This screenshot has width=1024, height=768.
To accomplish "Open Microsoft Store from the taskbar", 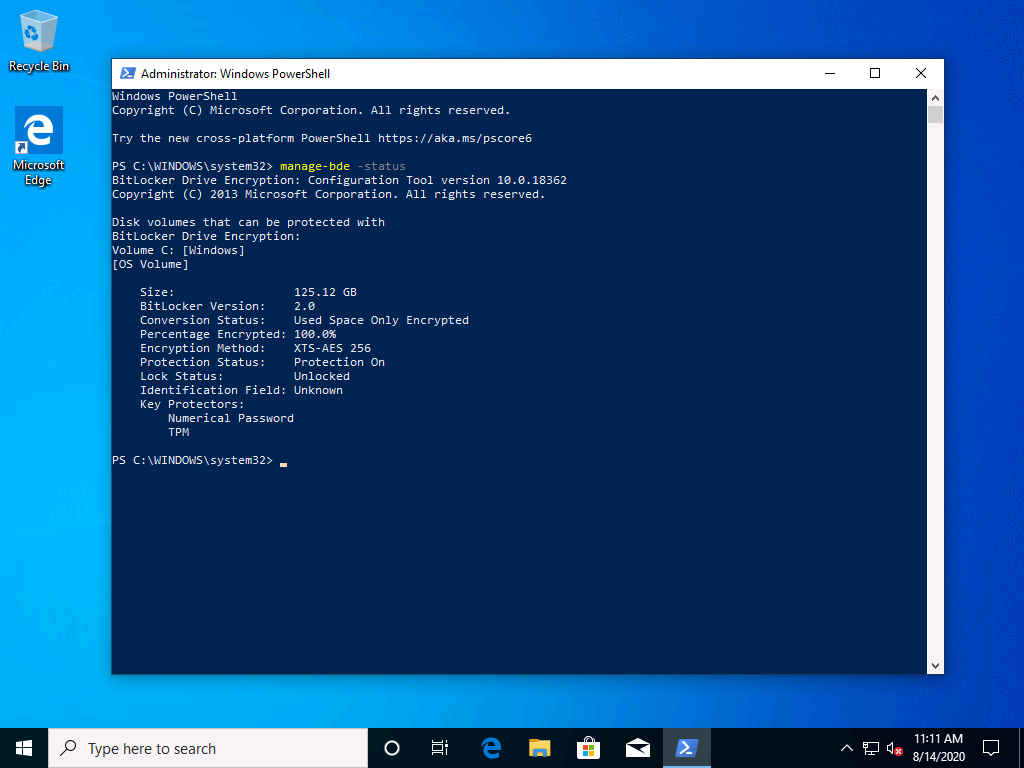I will pos(588,748).
